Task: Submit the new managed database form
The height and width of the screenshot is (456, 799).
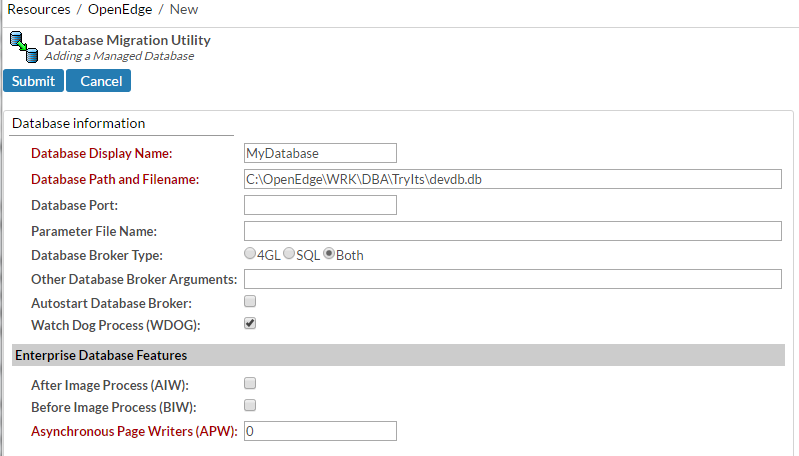Action: click(x=33, y=81)
